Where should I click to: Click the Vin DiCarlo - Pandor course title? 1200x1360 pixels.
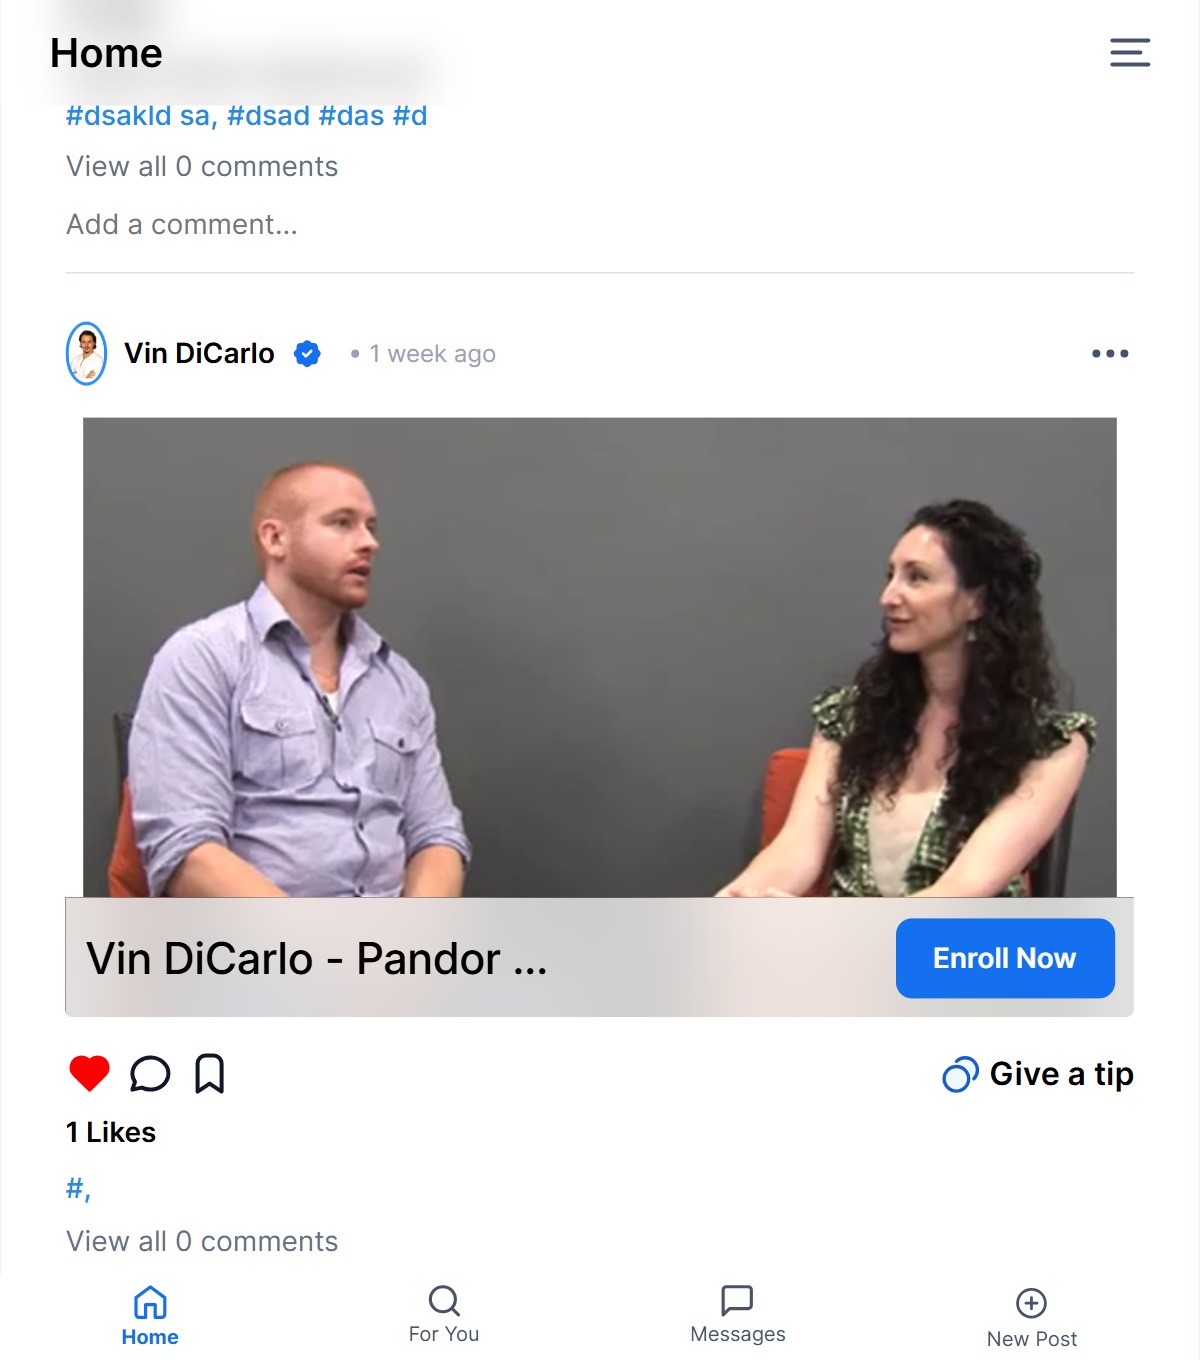[x=317, y=959]
